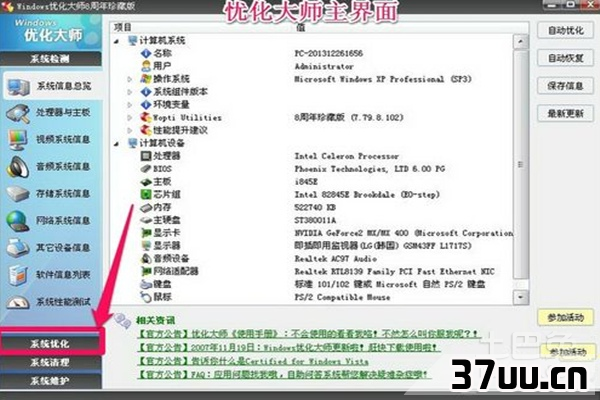Screen dimensions: 600x400
Task: Click the 值 column header
Action: click(x=301, y=27)
